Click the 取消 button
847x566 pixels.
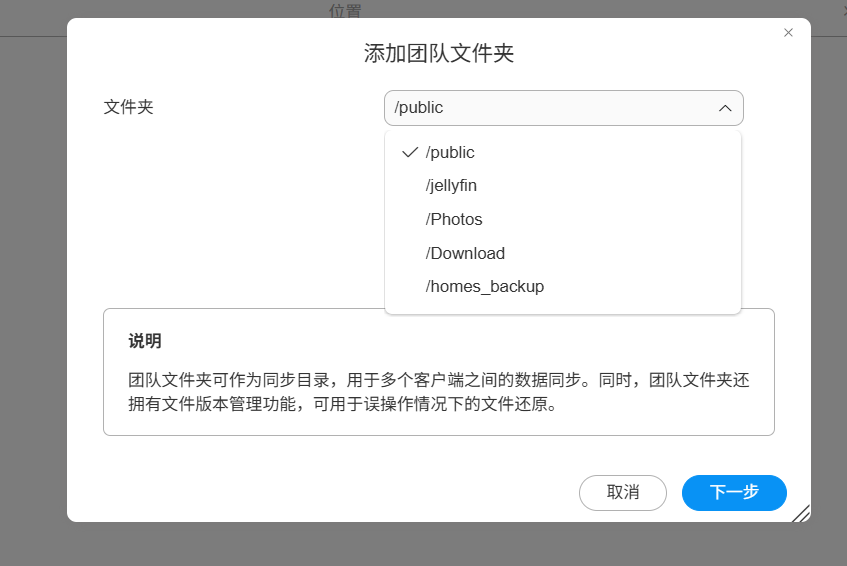tap(623, 493)
